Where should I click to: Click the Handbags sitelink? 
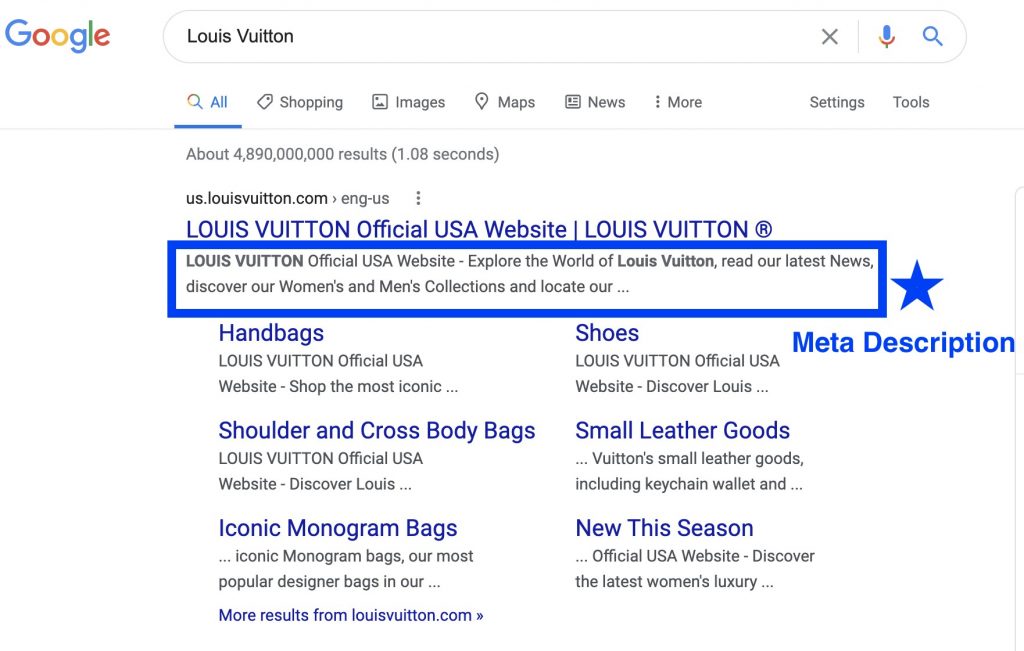[271, 333]
